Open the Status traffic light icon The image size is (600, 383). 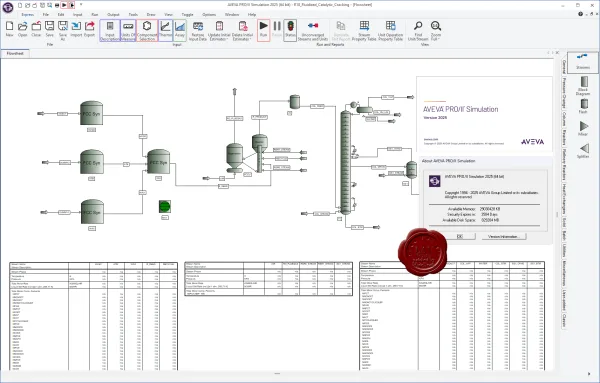pyautogui.click(x=290, y=30)
